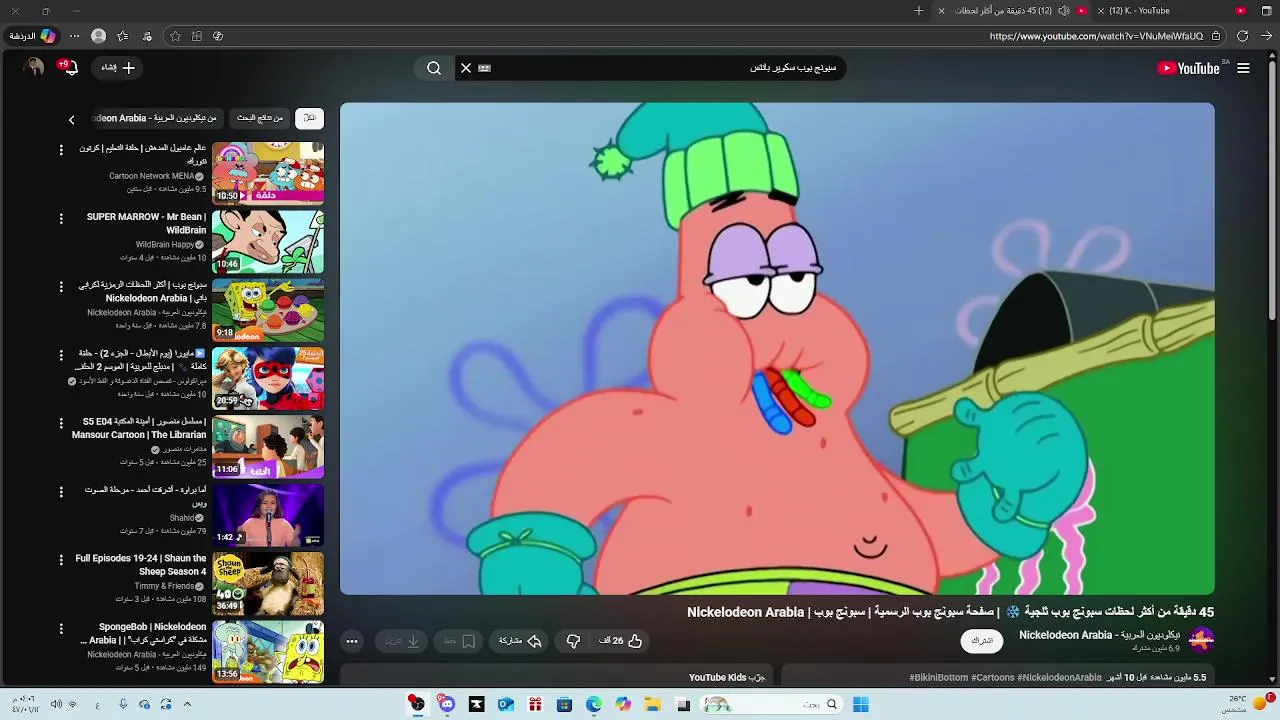Select the 'From search results' filter chip
This screenshot has height=720, width=1280.
click(260, 118)
